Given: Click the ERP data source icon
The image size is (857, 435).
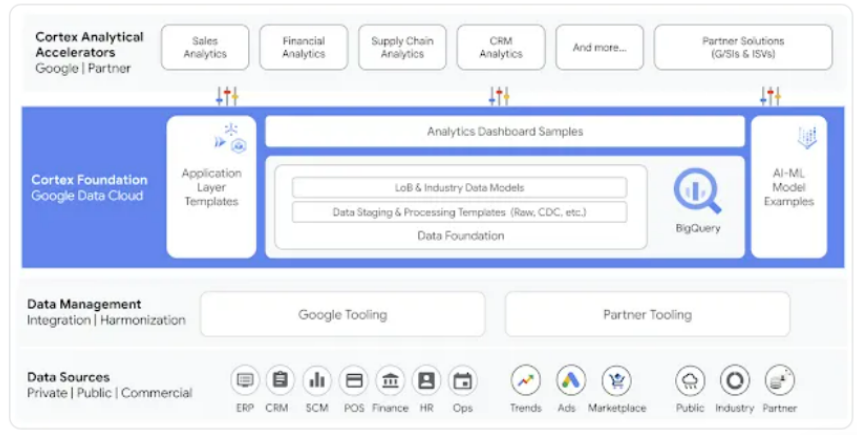Looking at the screenshot, I should (245, 380).
